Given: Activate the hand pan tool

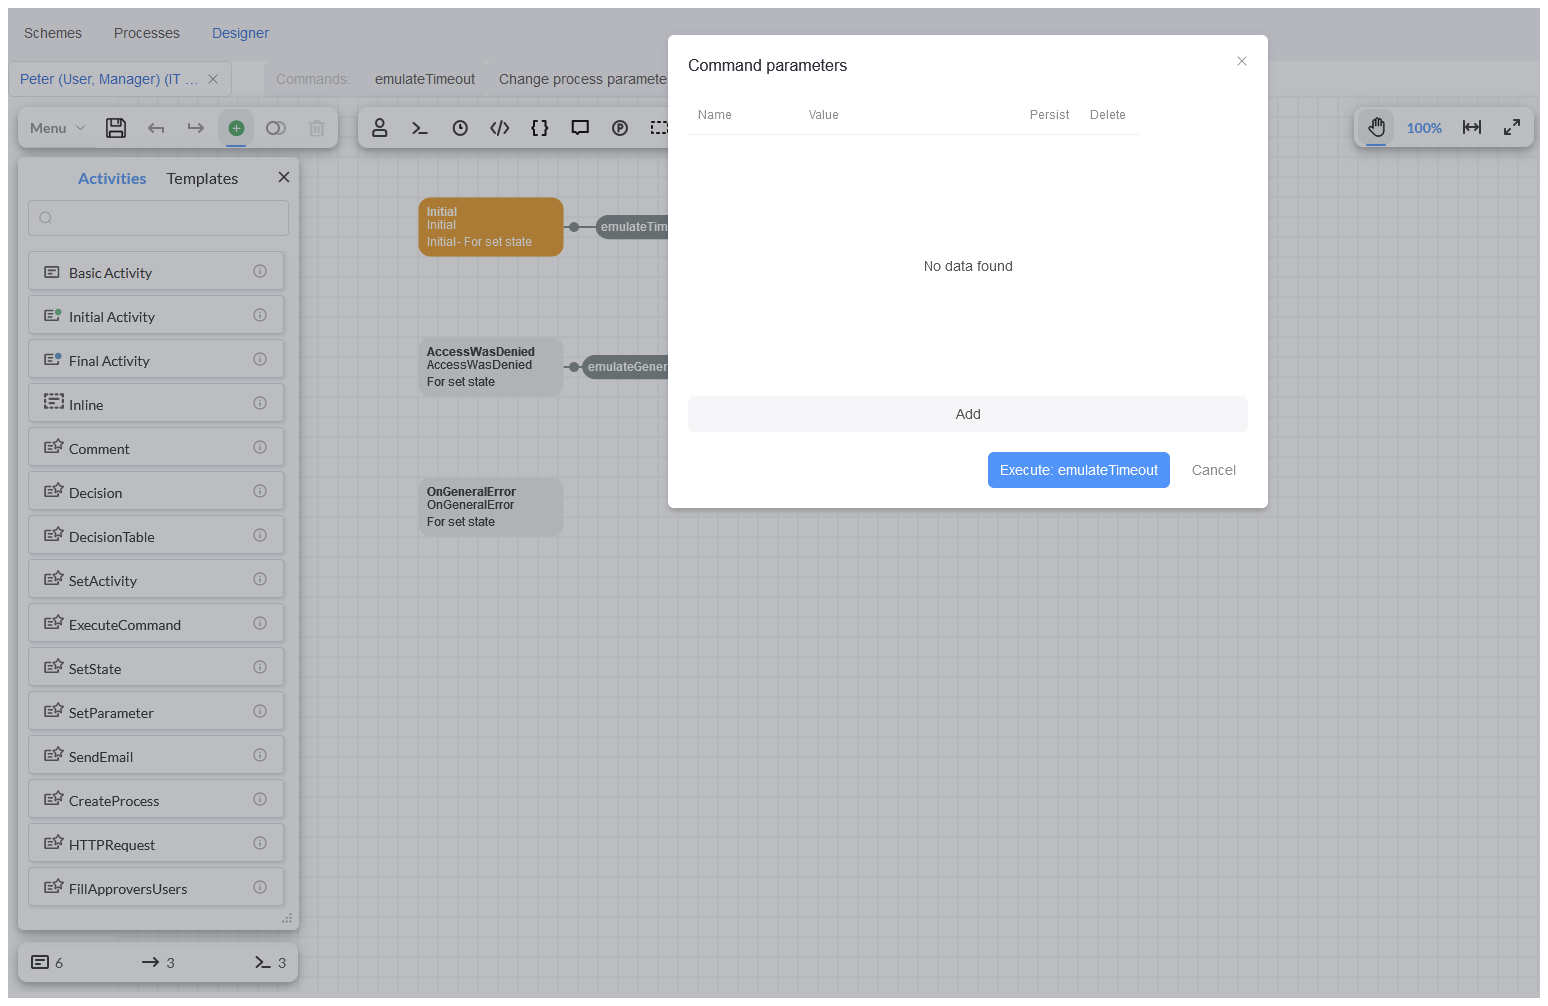Looking at the screenshot, I should tap(1377, 127).
